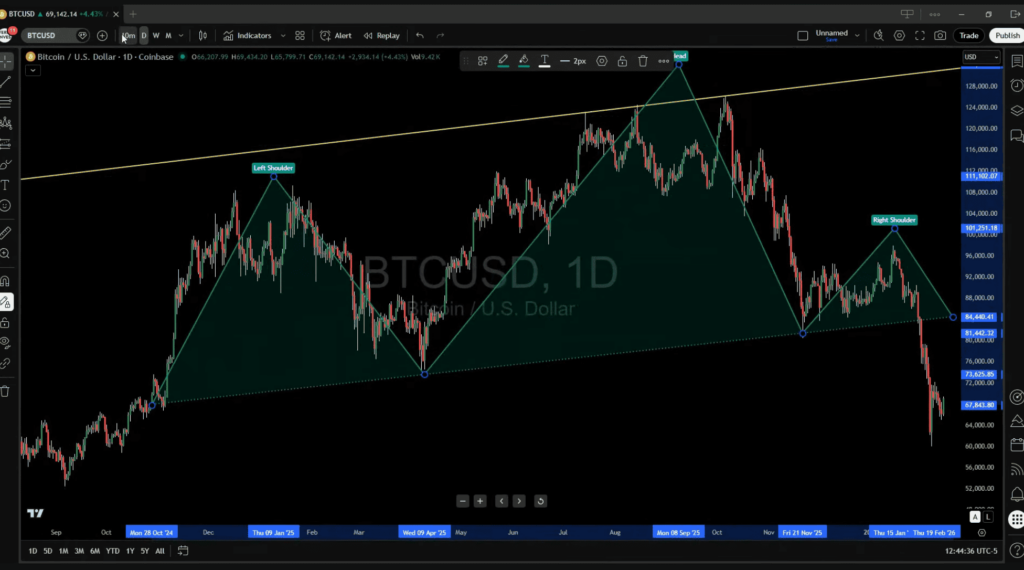
Task: Take a chart snapshot camera icon
Action: pos(940,36)
